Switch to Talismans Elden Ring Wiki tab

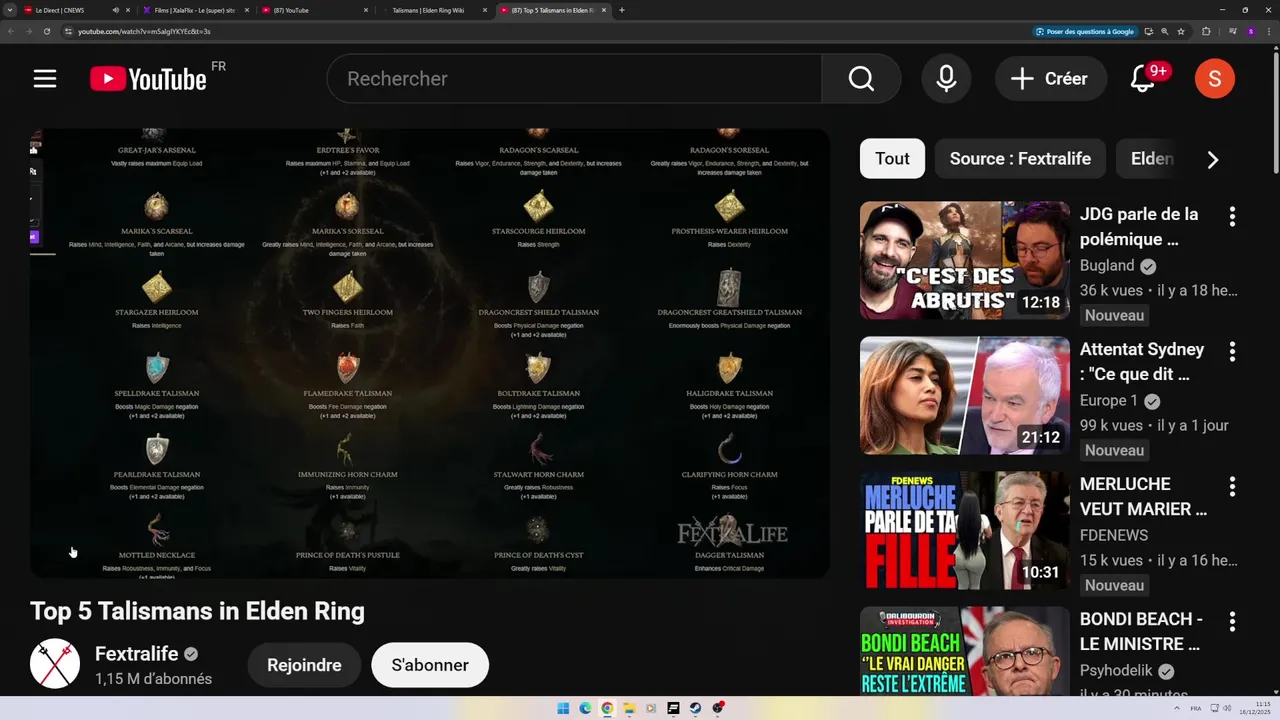pos(435,10)
